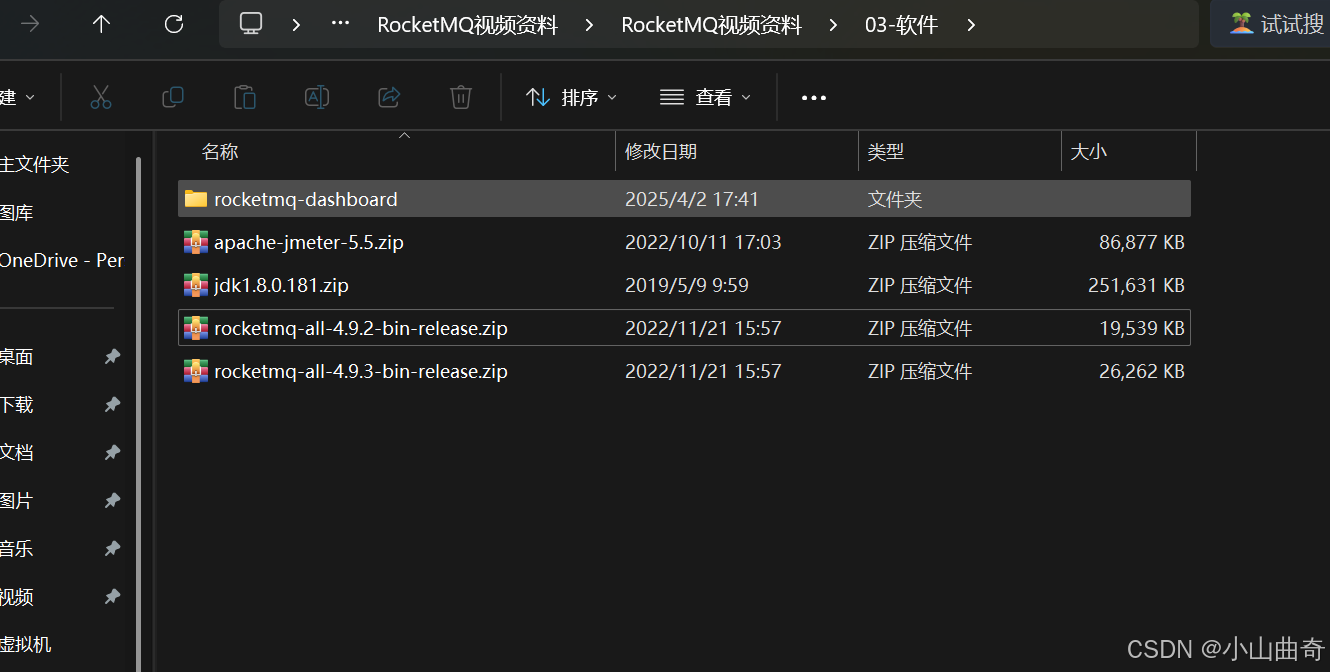Open the 查看 view dropdown
The height and width of the screenshot is (672, 1330).
(705, 97)
